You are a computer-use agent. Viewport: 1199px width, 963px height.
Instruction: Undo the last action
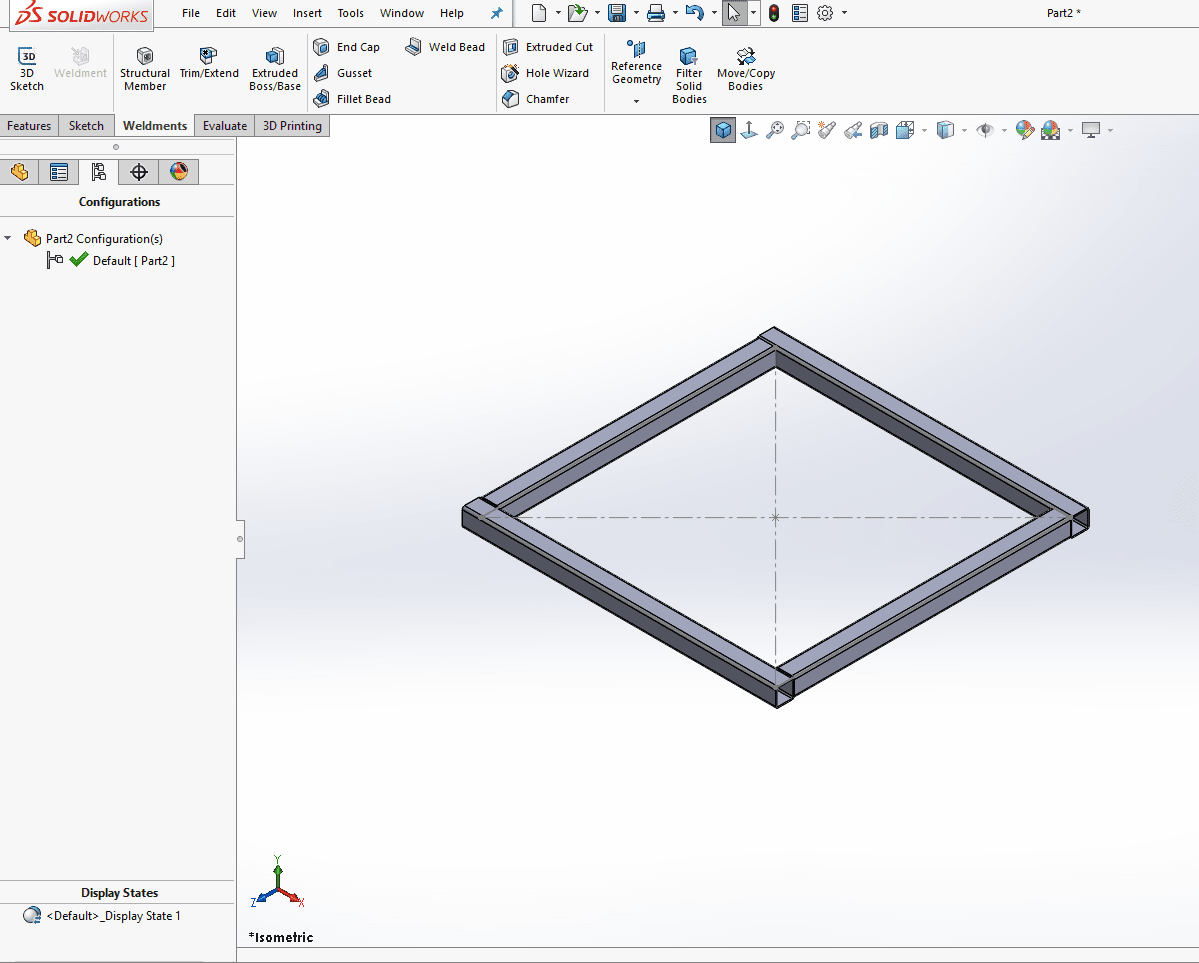[694, 13]
